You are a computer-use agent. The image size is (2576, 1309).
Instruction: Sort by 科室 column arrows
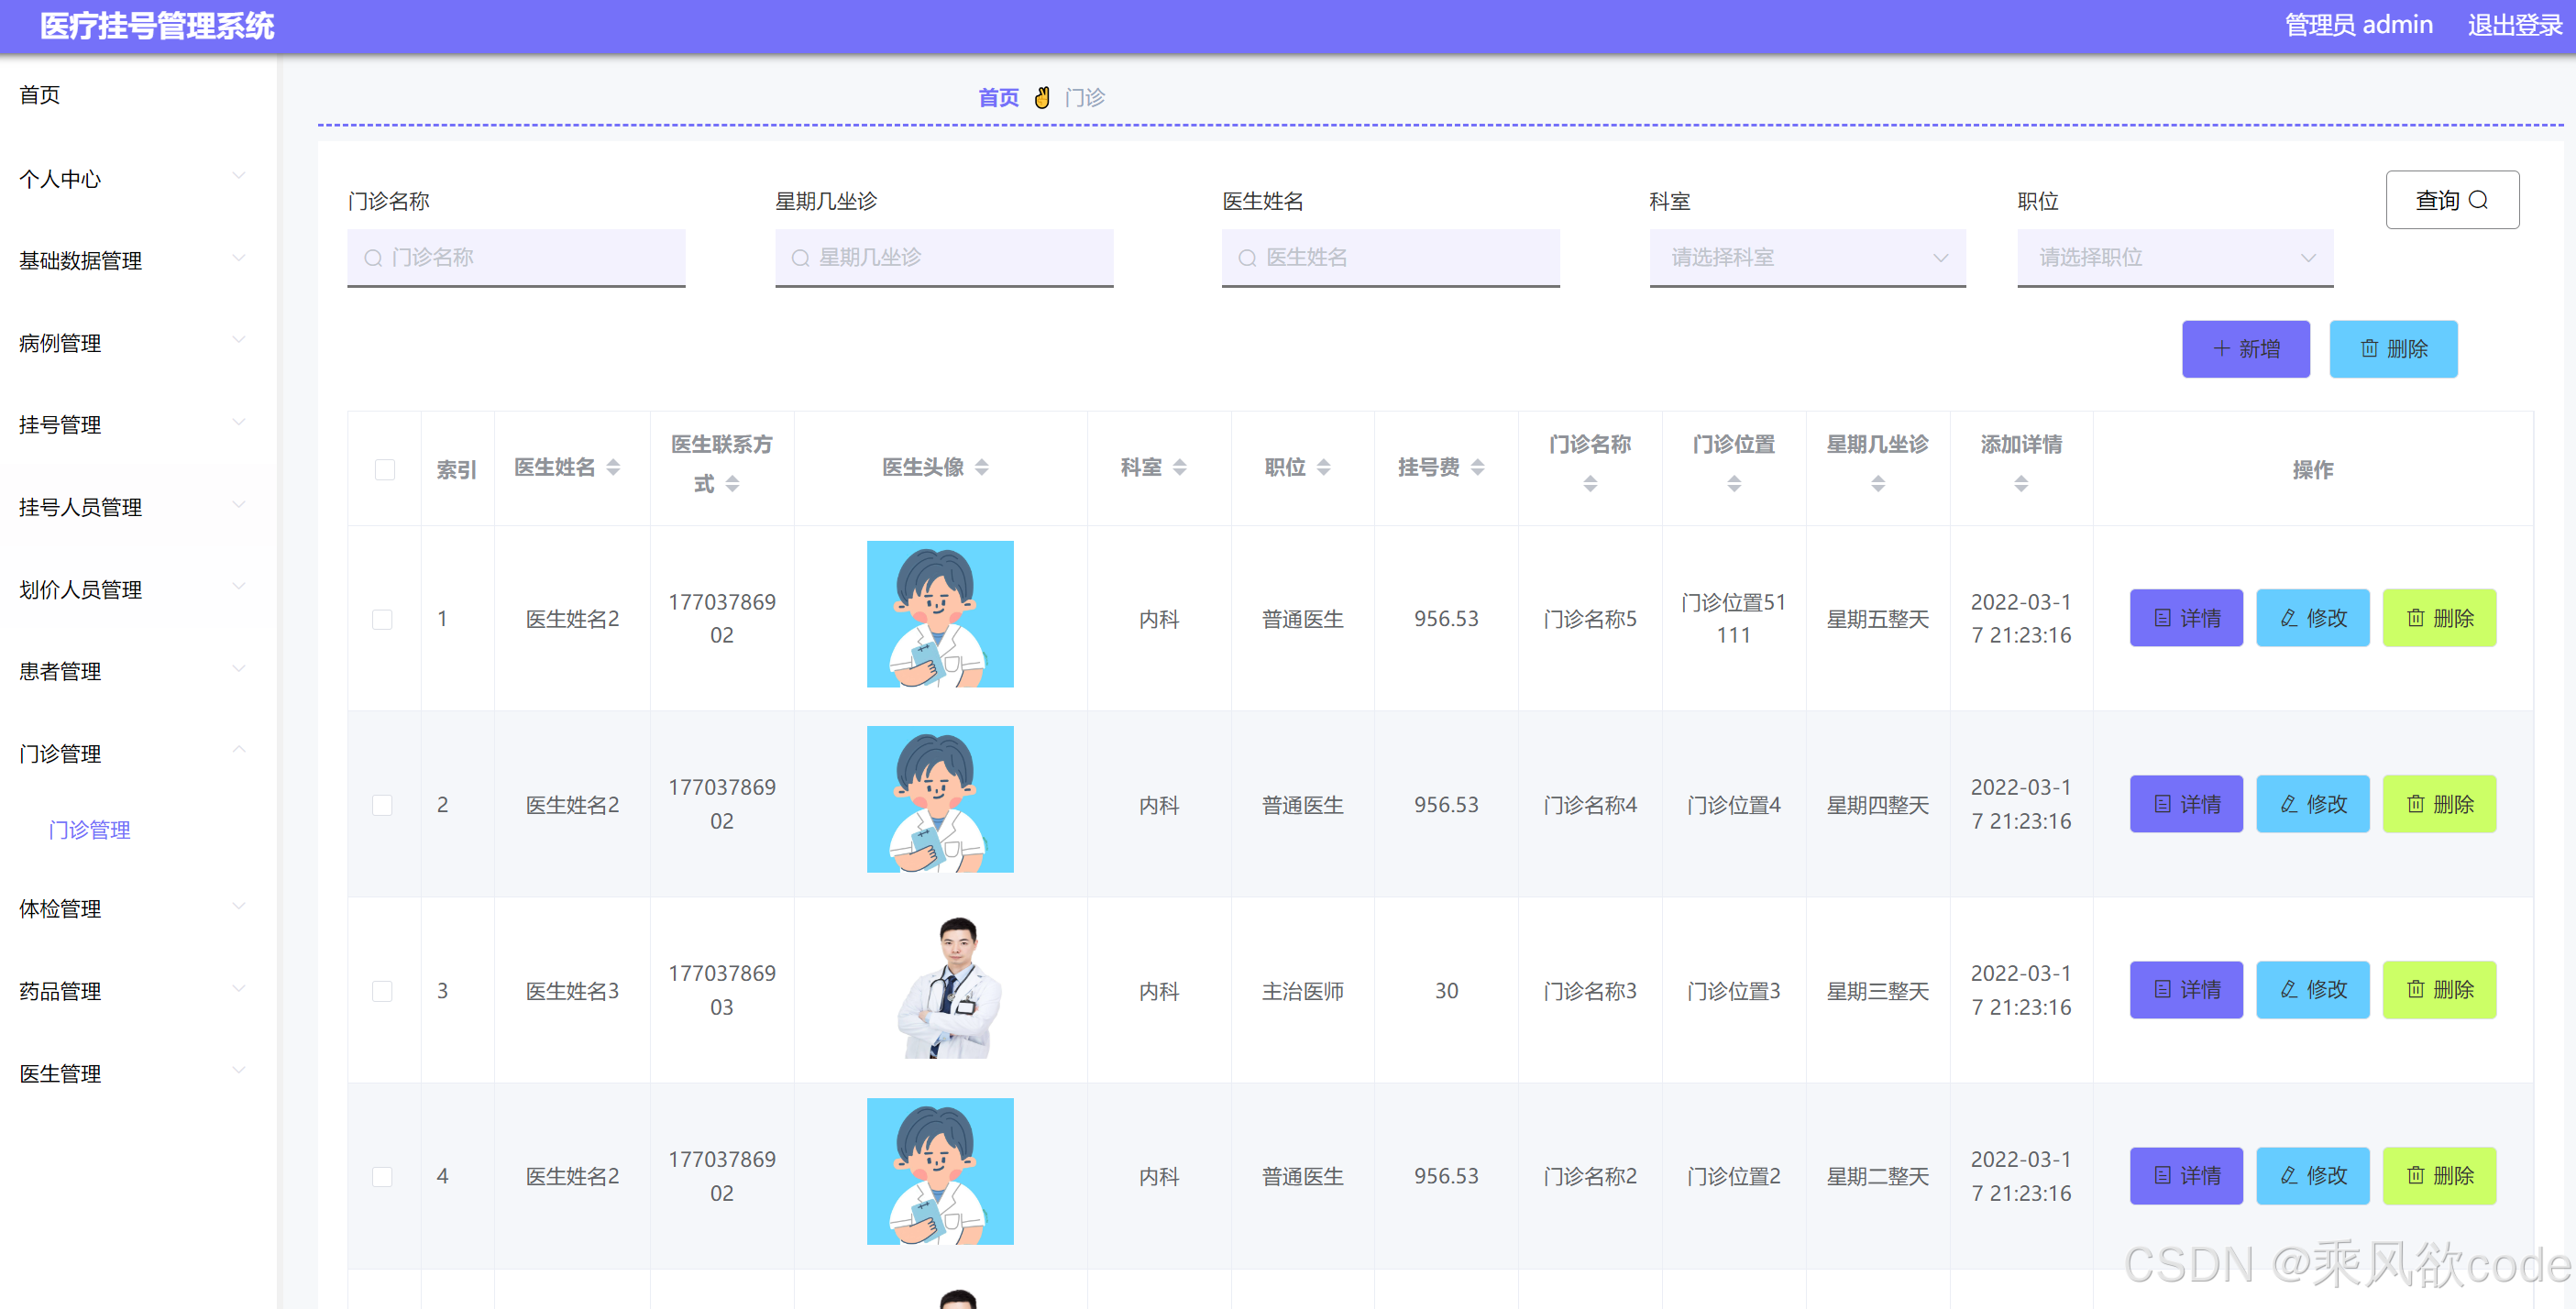click(1179, 467)
